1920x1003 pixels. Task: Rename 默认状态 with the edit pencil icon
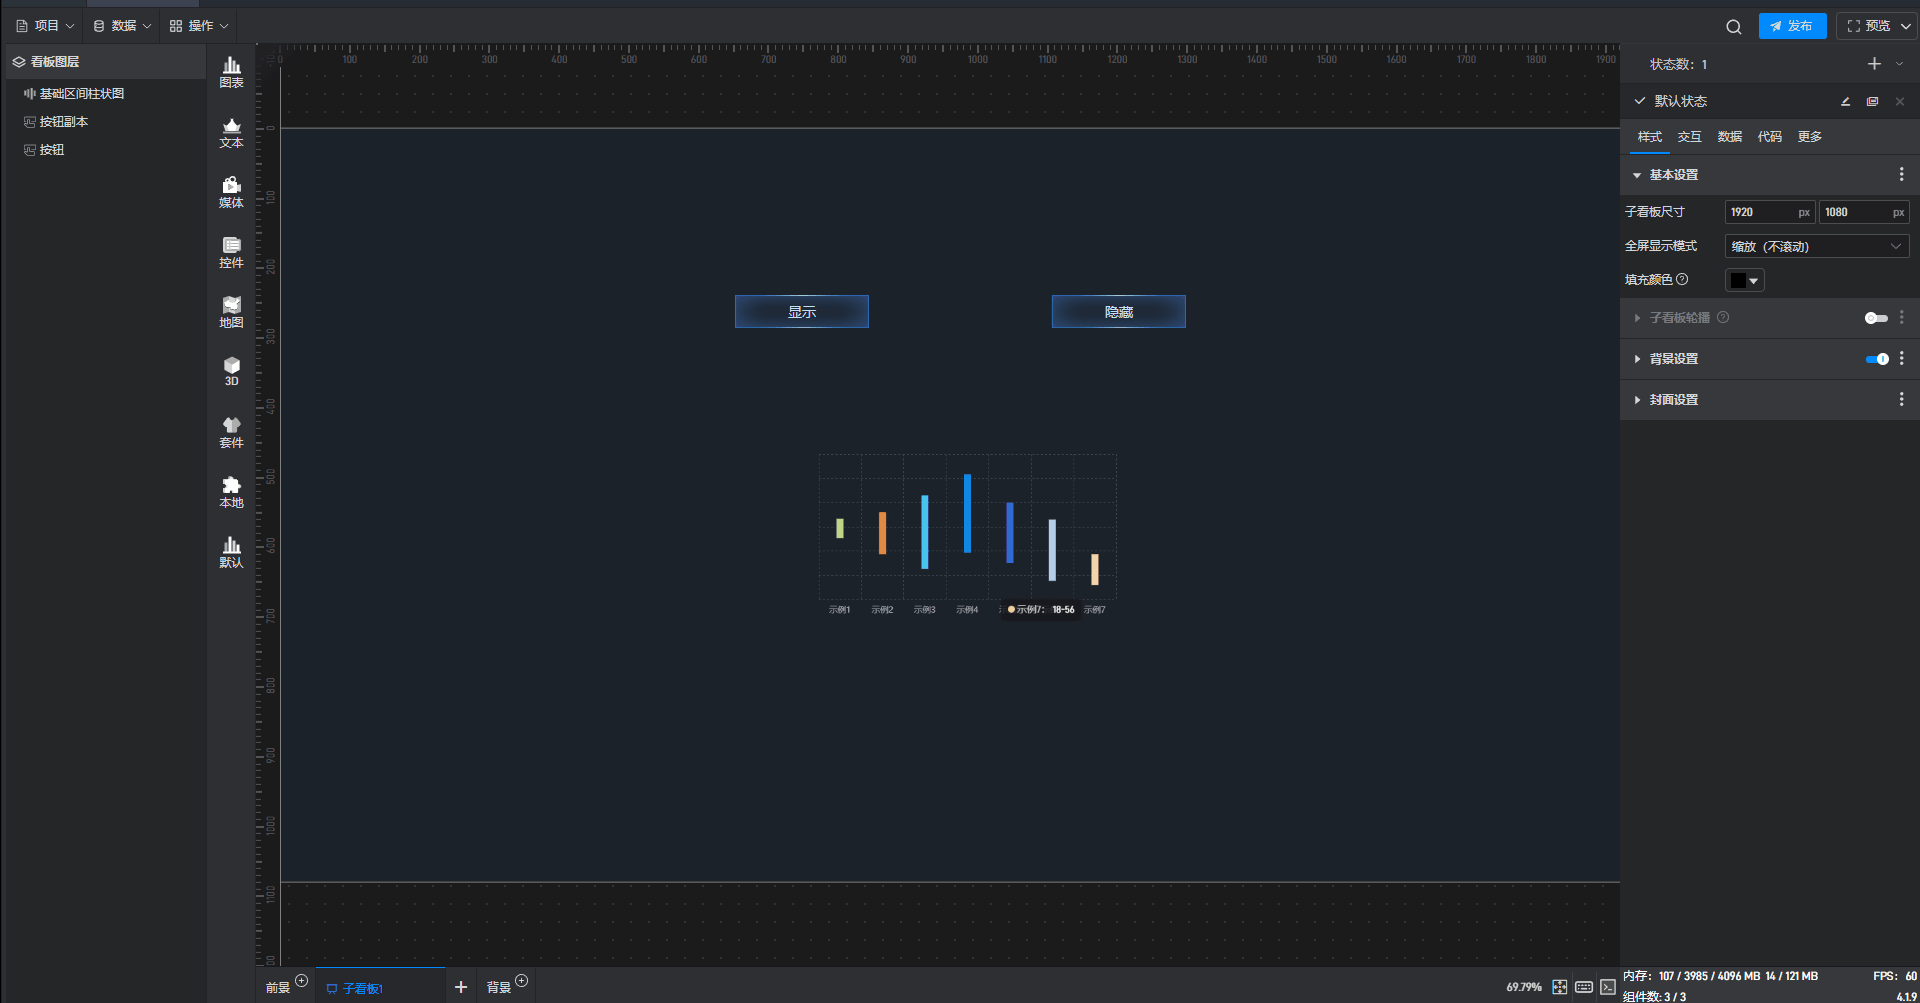1845,101
